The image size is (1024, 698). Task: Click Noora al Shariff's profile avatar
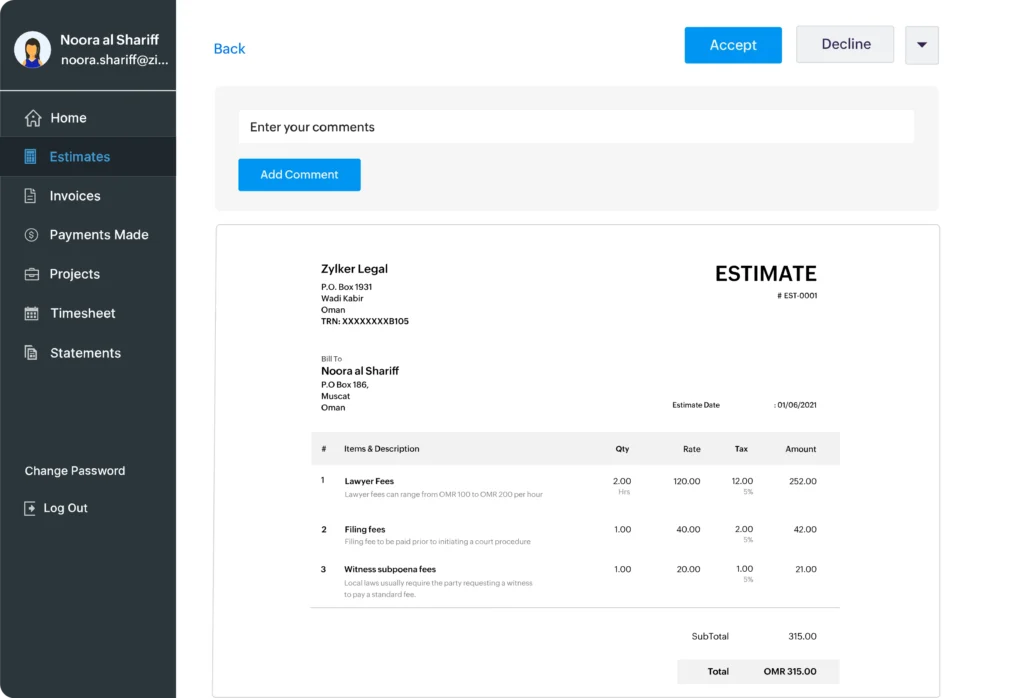click(33, 49)
